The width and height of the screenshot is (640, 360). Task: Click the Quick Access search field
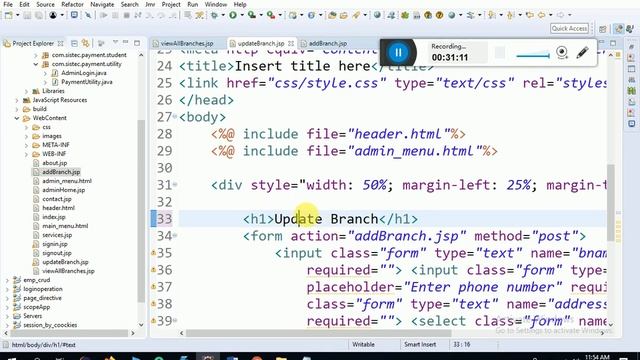[569, 29]
